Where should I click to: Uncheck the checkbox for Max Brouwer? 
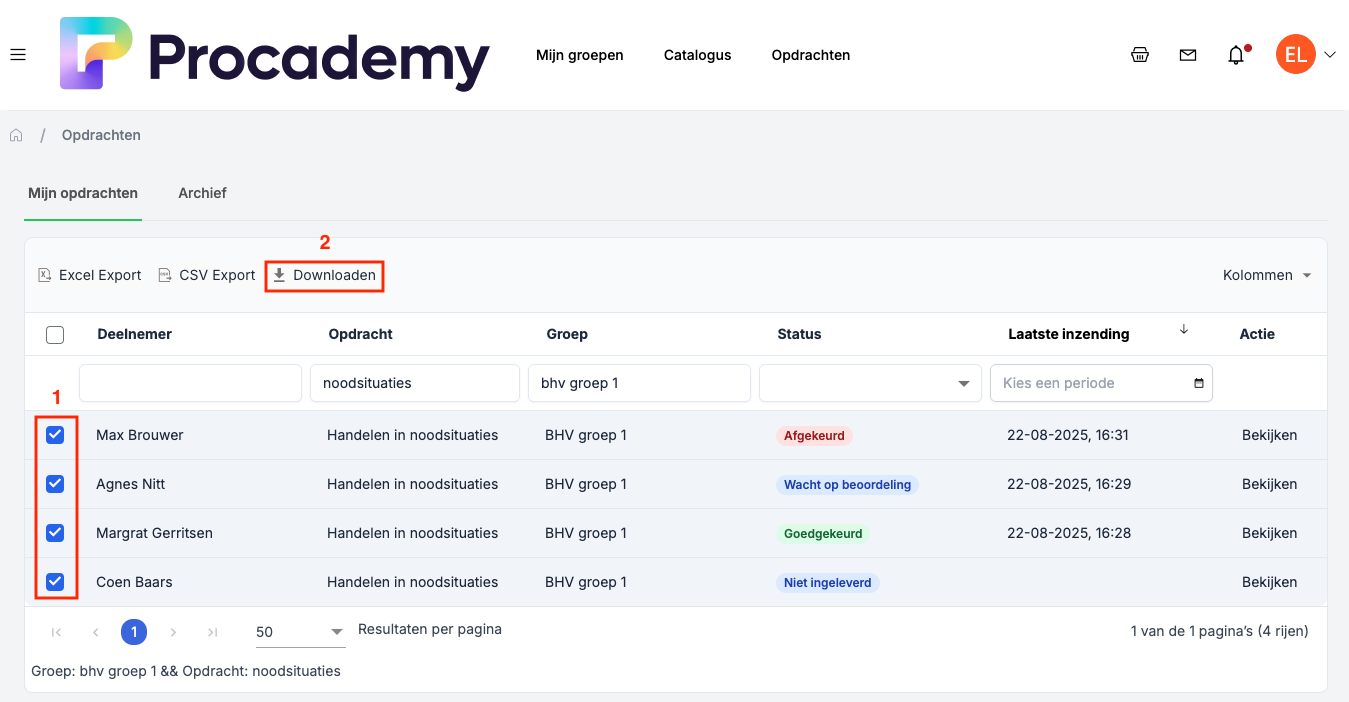(55, 435)
